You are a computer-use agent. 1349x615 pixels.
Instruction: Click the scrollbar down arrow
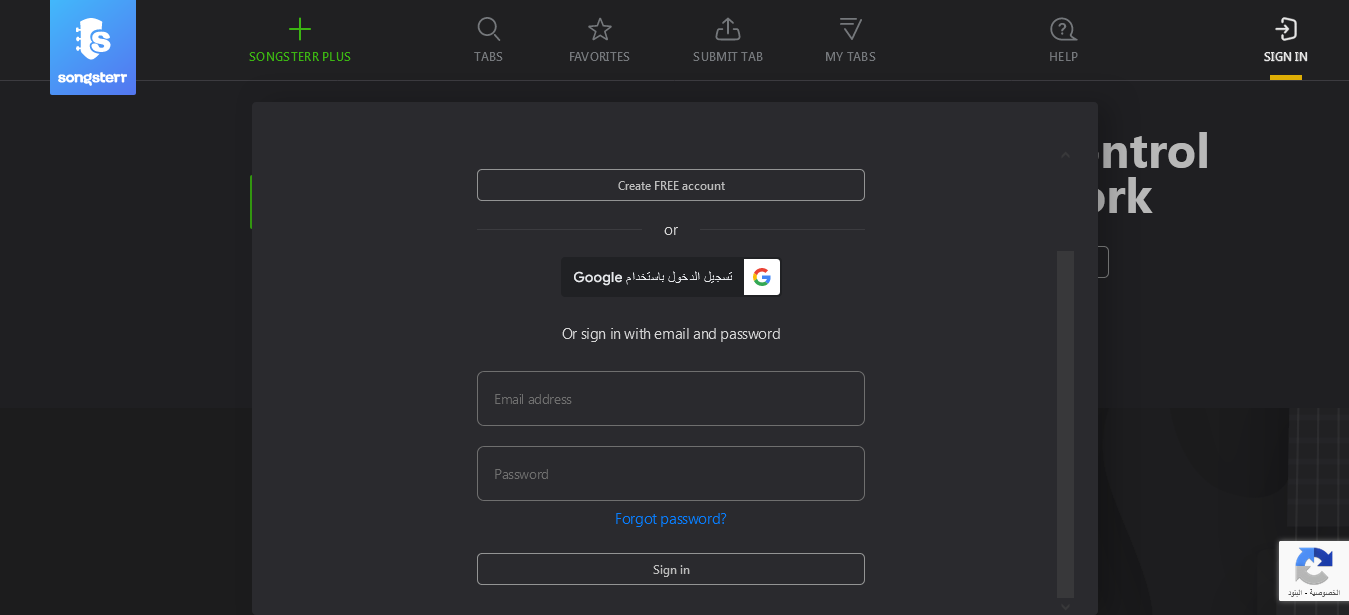[x=1065, y=606]
